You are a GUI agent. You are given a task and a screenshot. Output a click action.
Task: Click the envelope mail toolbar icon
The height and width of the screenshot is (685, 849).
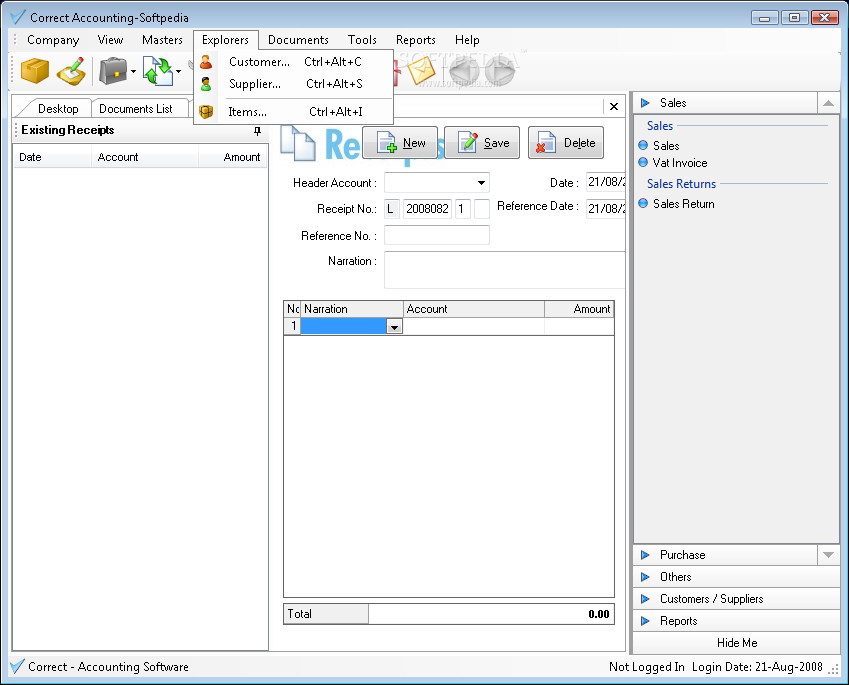click(422, 70)
